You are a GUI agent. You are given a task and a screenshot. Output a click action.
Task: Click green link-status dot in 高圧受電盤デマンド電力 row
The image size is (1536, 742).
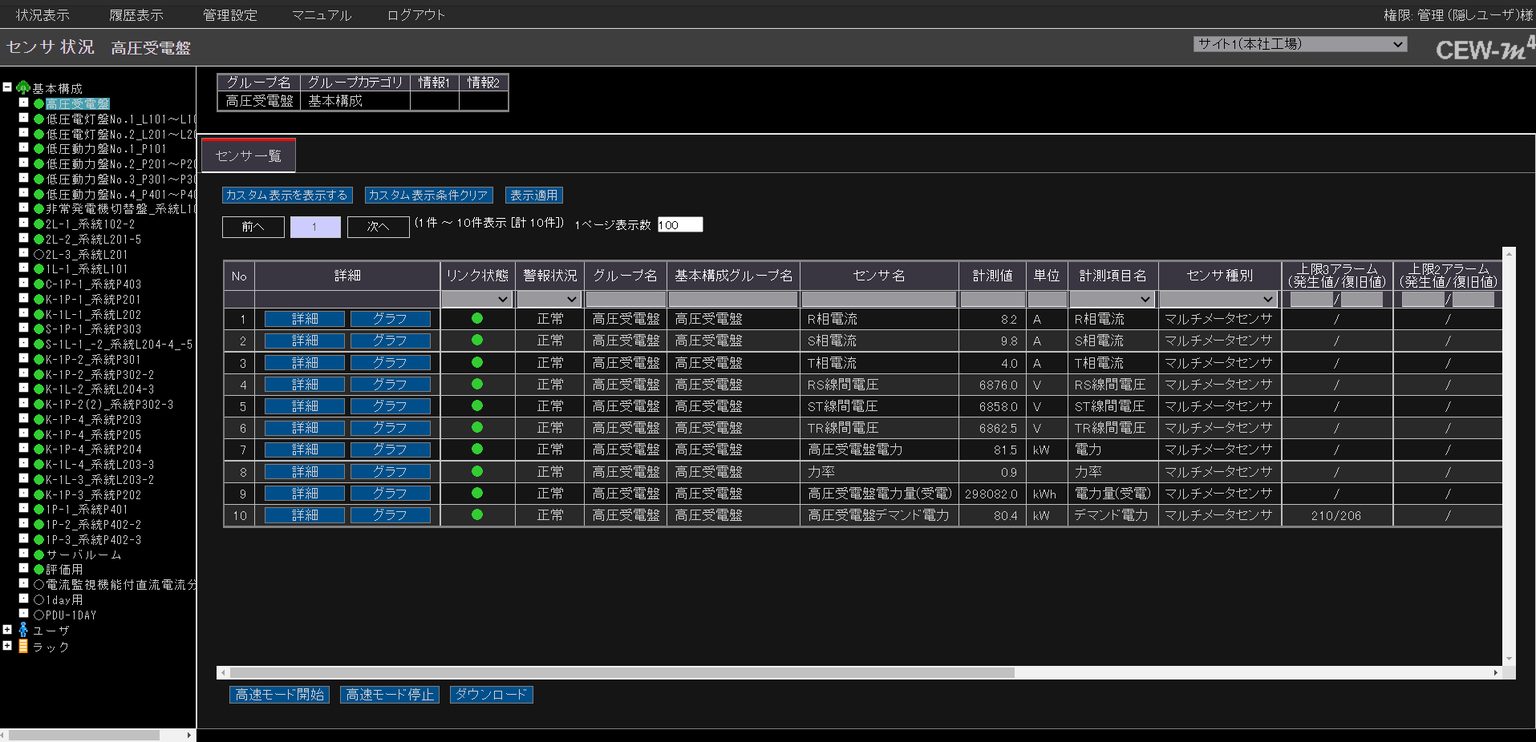[x=477, y=515]
